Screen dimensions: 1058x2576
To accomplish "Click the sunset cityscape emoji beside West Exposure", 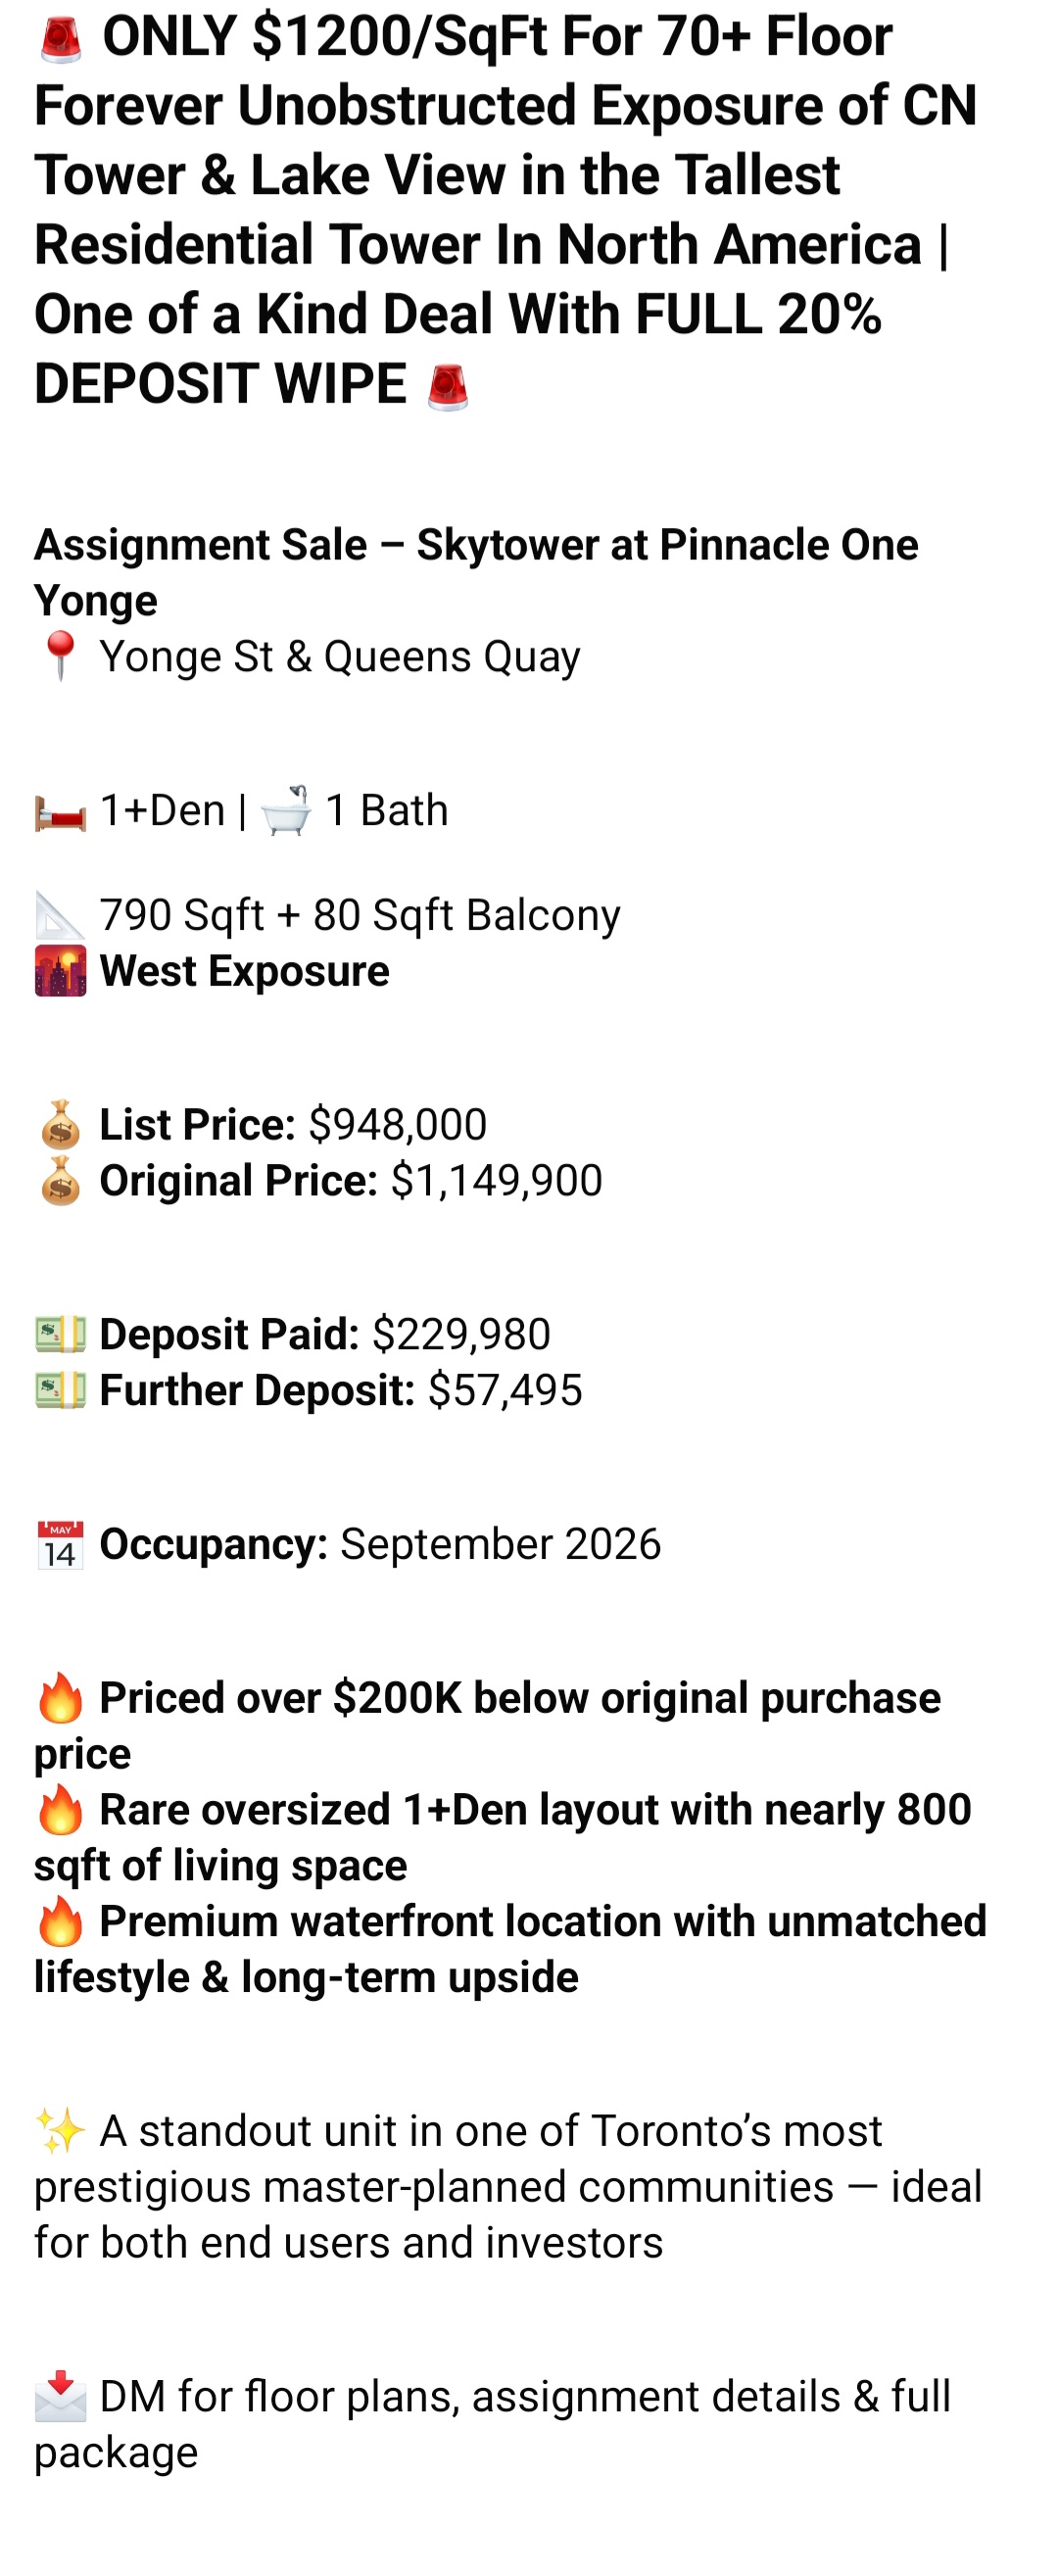I will click(x=60, y=971).
